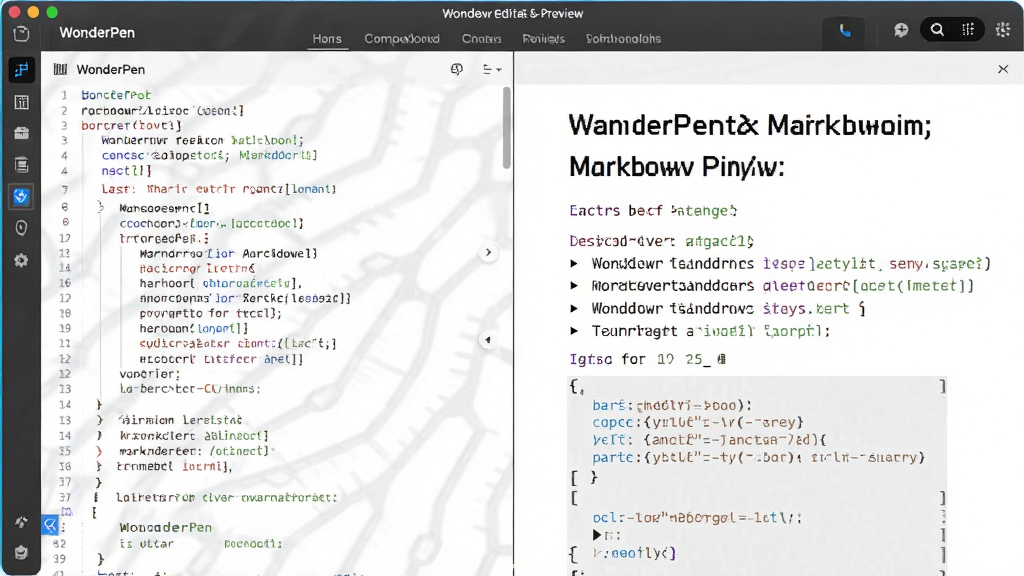Screen dimensions: 1024x576
Task: Expand the 'Moratevertsanddcars' preview item
Action: [x=574, y=286]
